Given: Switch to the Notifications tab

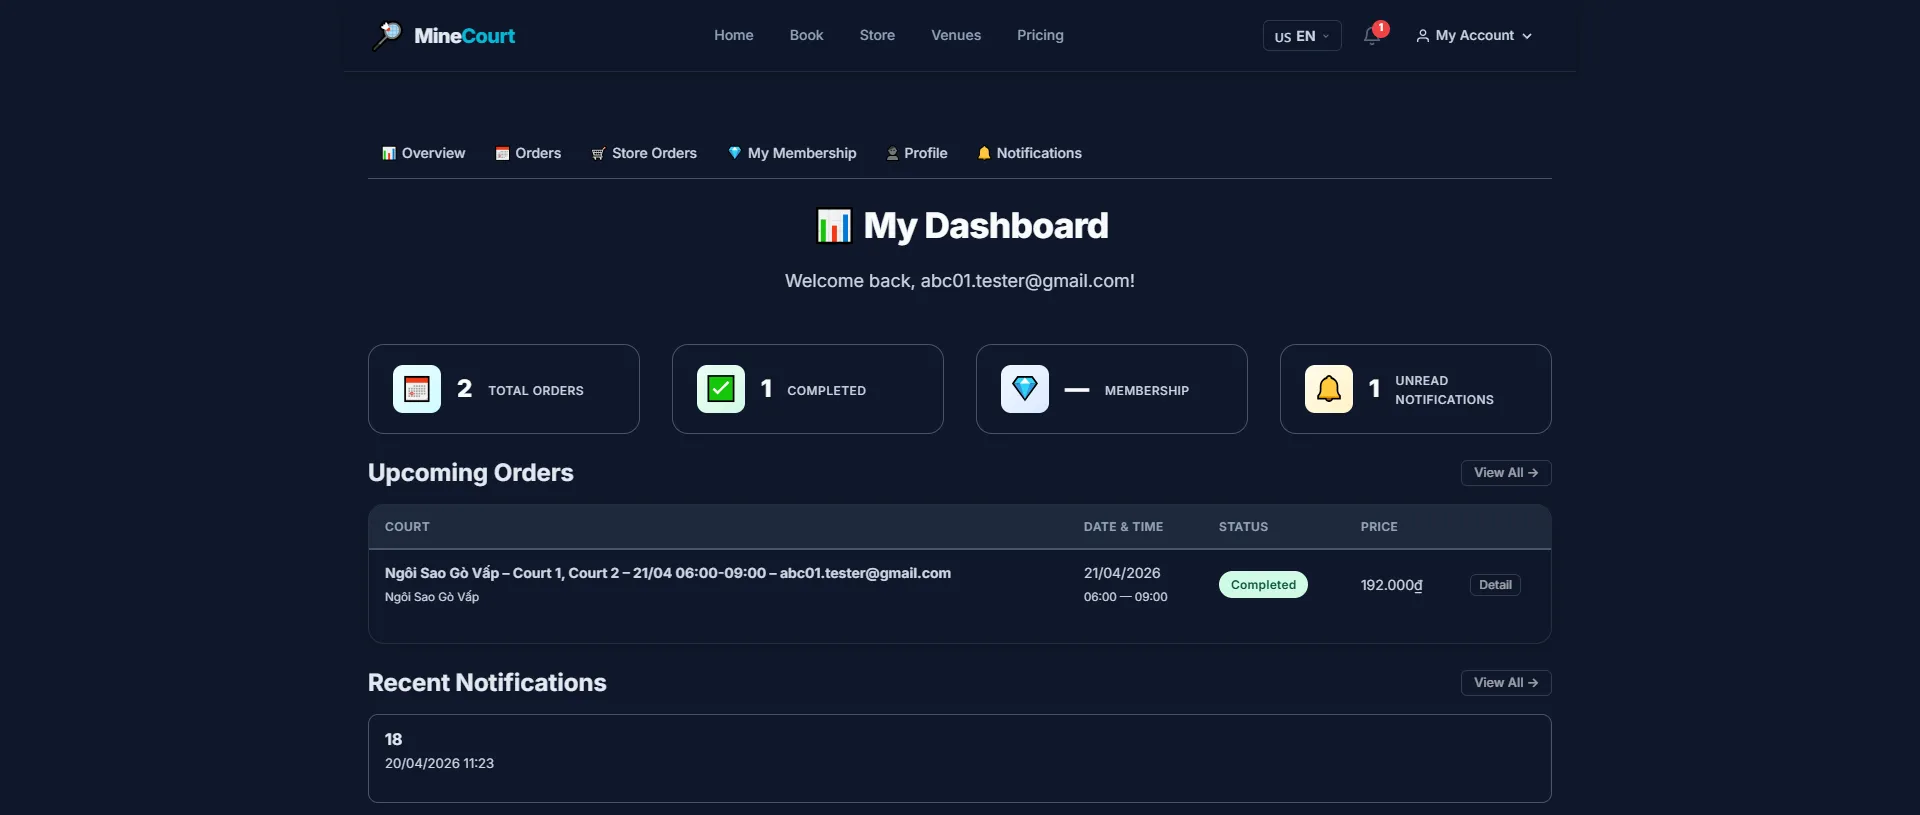Looking at the screenshot, I should click(x=1030, y=153).
